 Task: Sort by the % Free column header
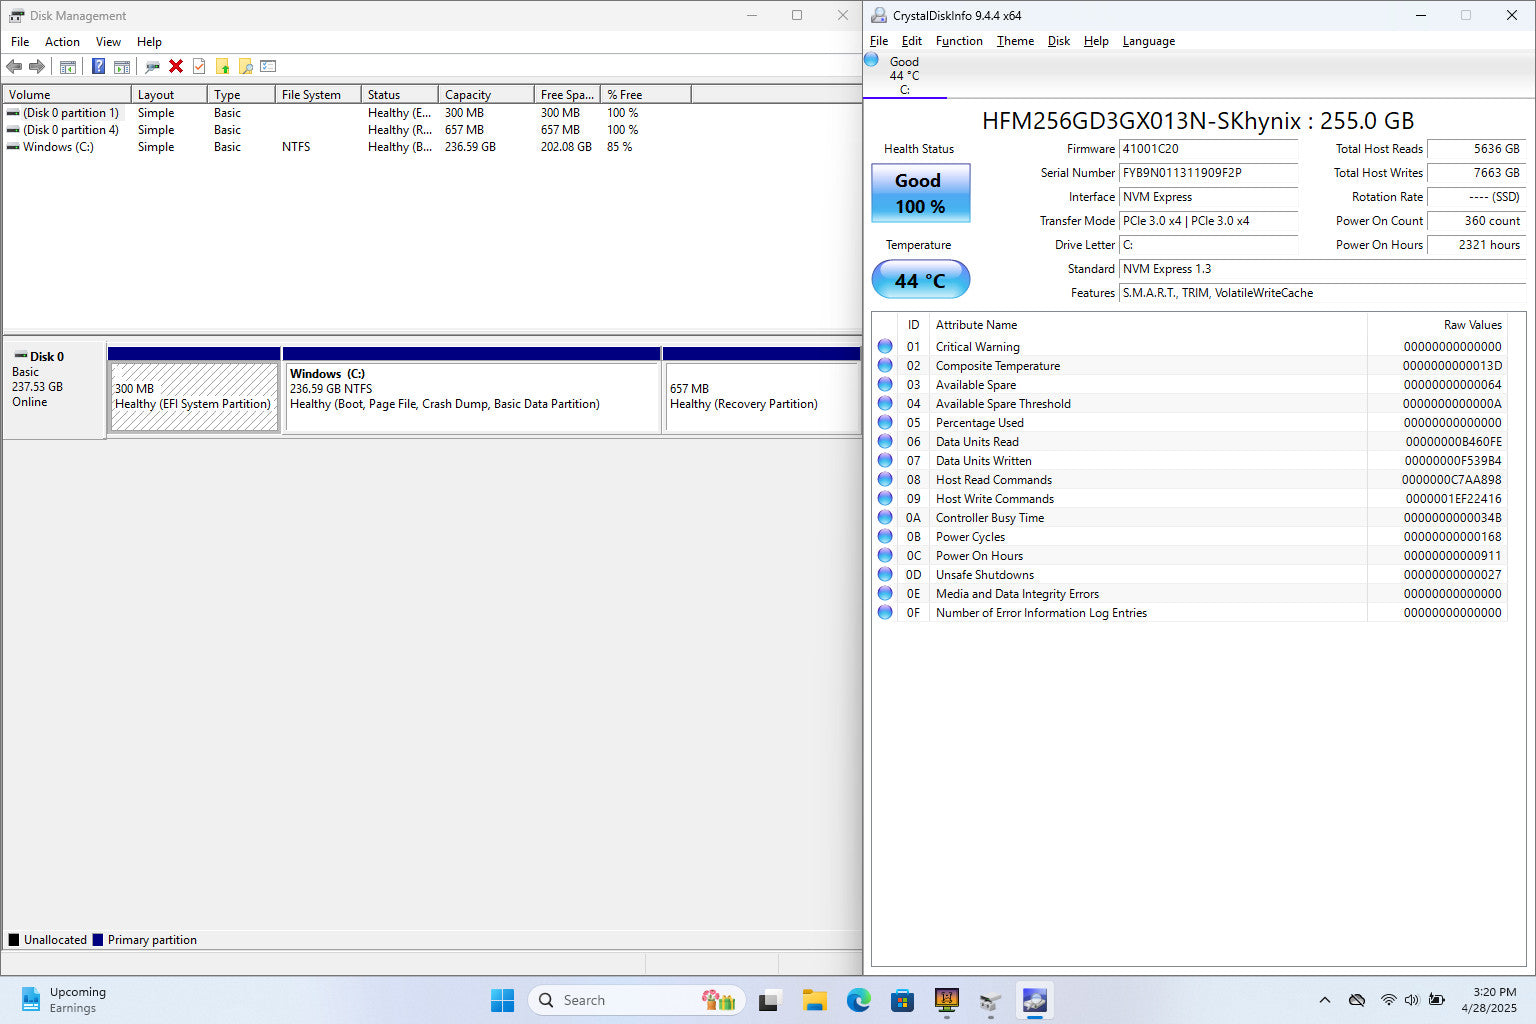click(x=646, y=94)
